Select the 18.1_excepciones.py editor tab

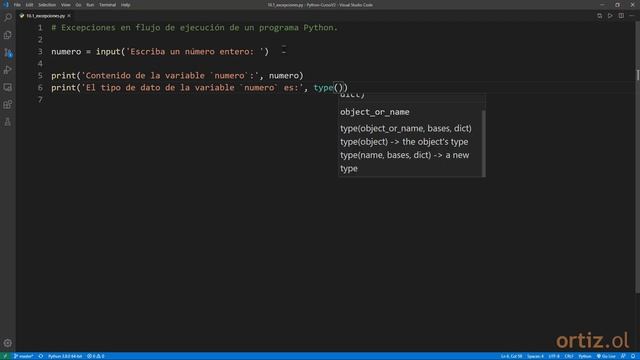tap(45, 16)
